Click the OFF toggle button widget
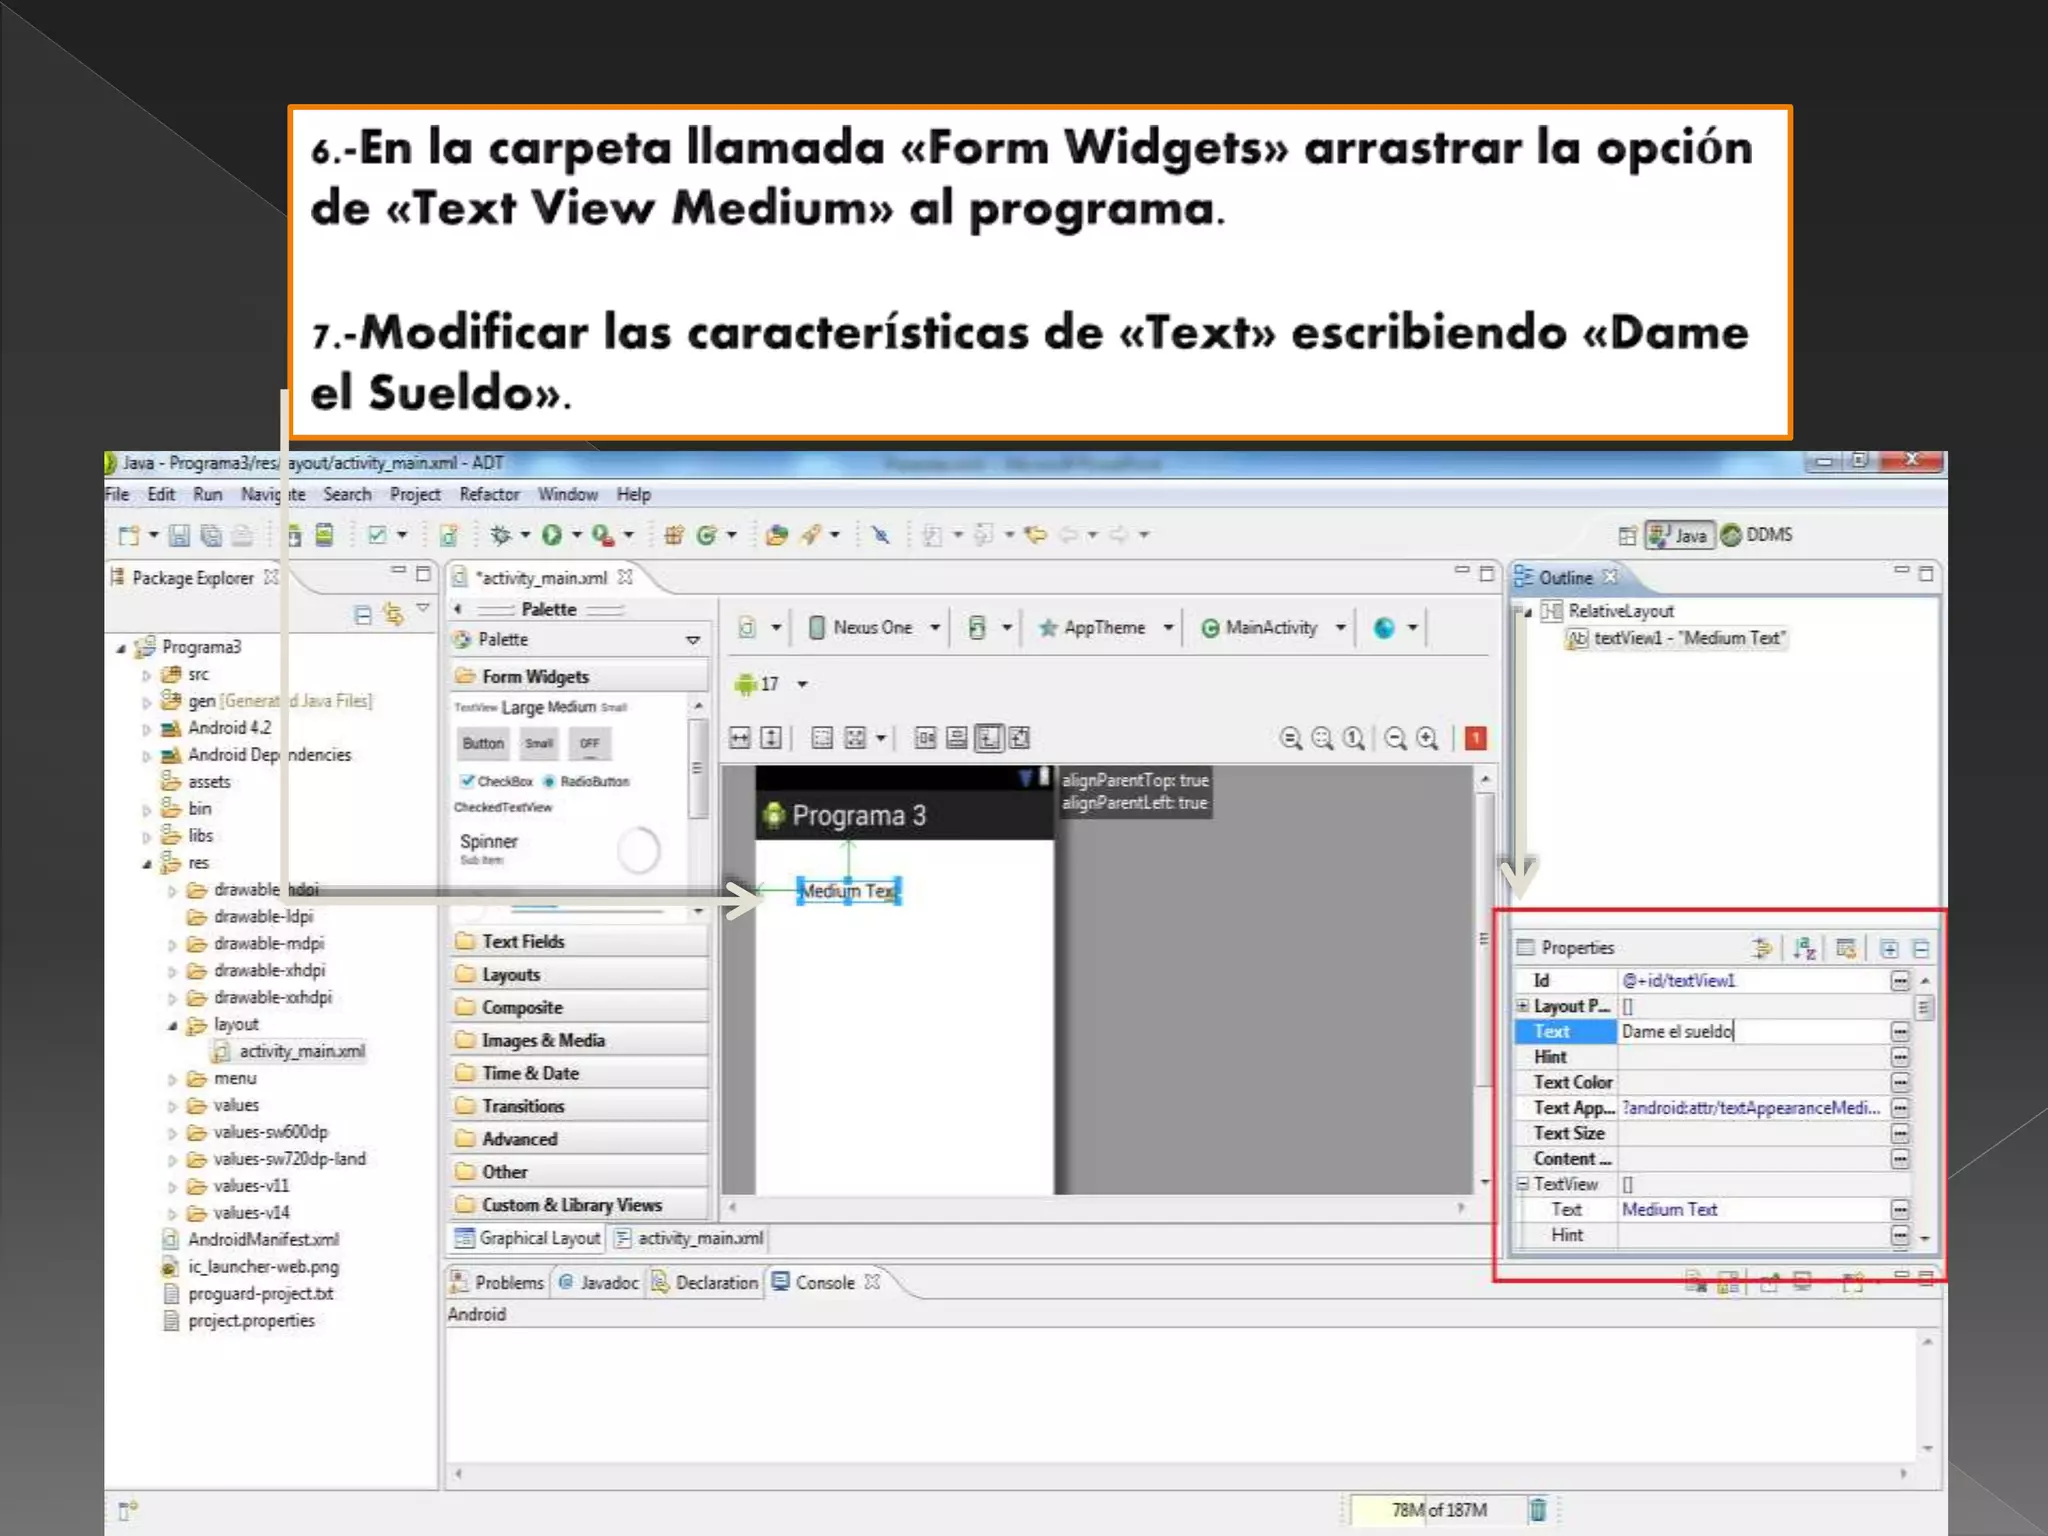This screenshot has height=1536, width=2048. point(590,743)
